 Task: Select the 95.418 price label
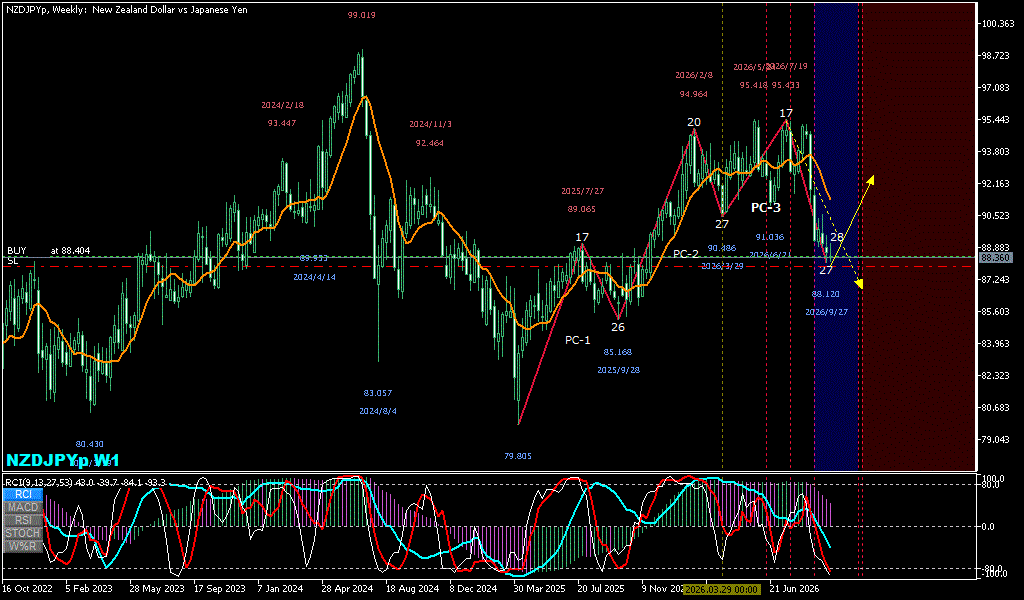754,85
